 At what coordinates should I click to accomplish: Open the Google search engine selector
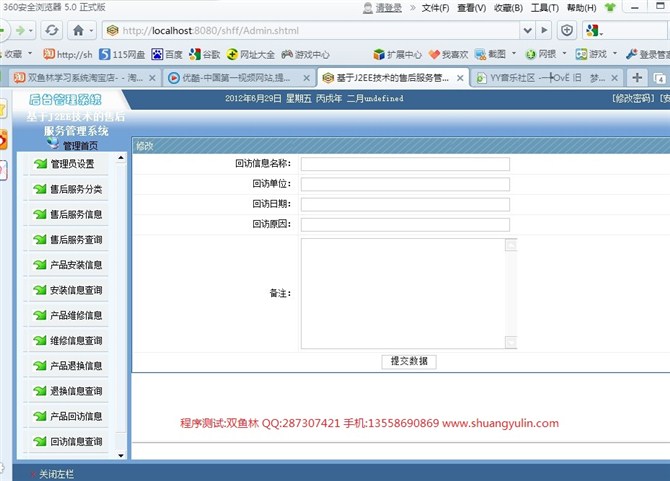[594, 30]
